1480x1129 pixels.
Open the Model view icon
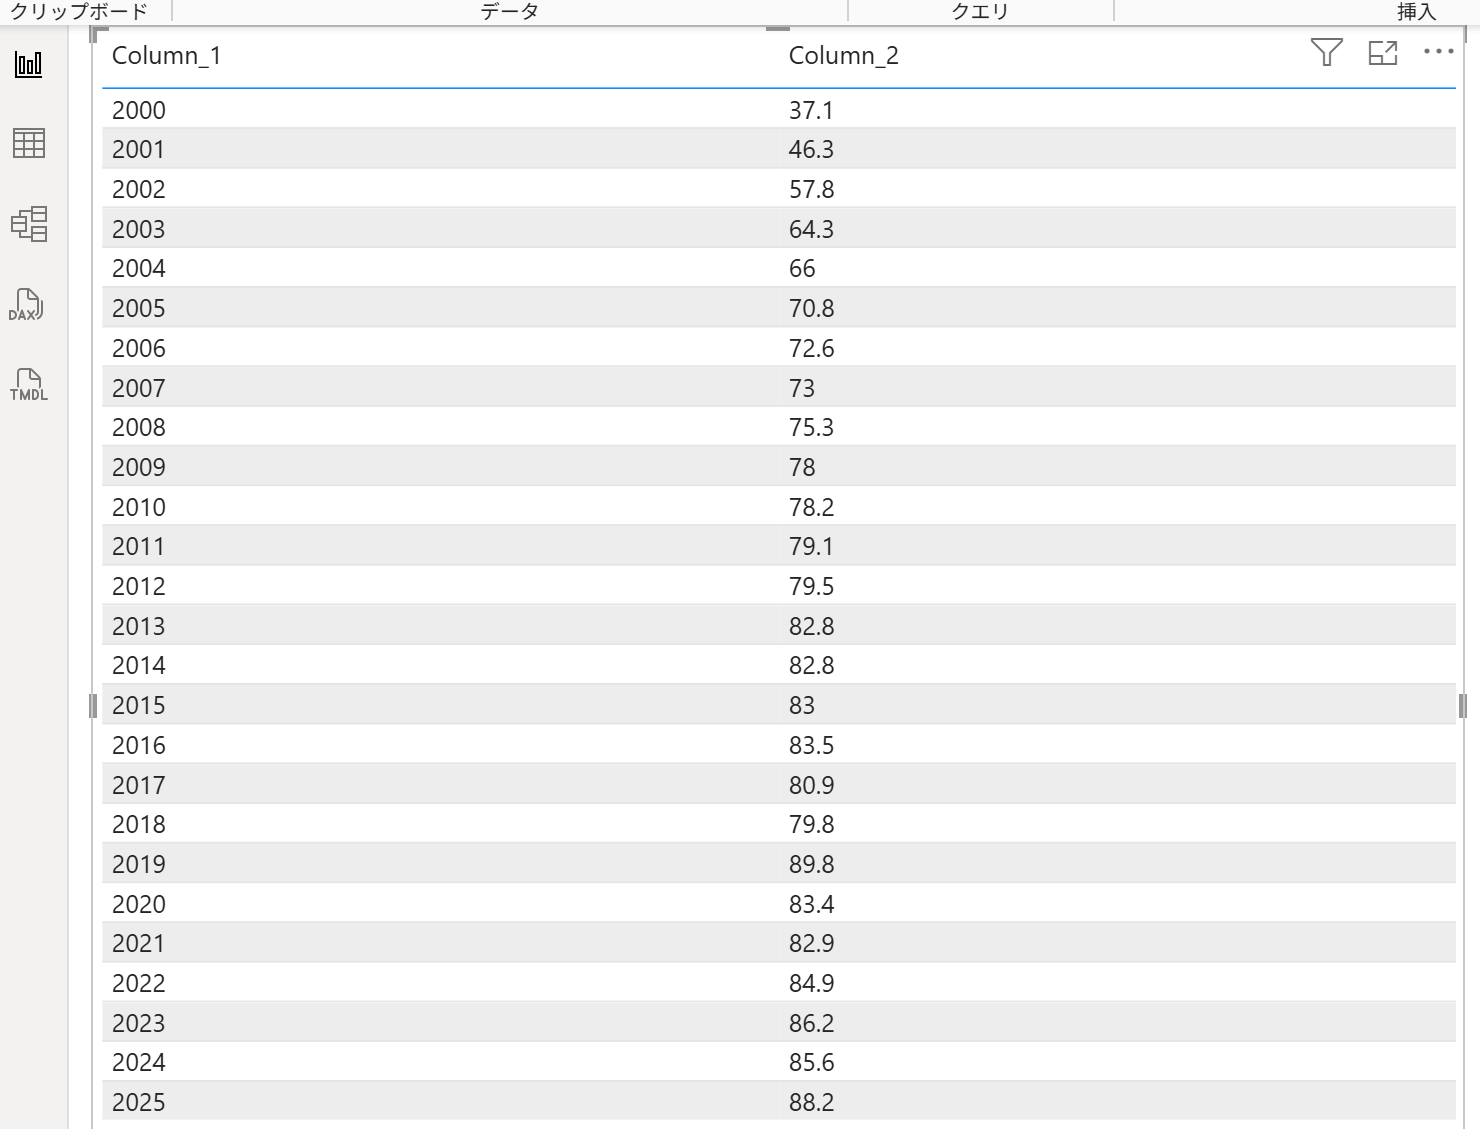(28, 224)
